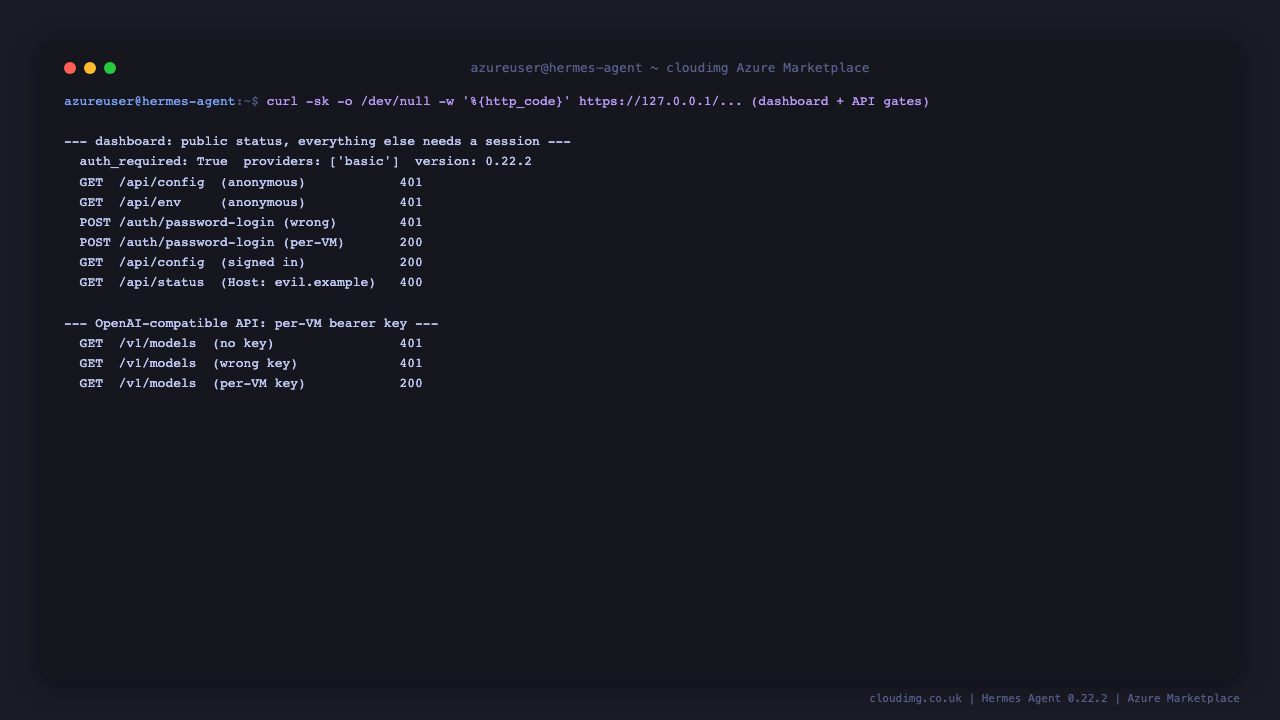Click the 'GET /v1/models (wrong key)' row
Image resolution: width=1280 pixels, height=720 pixels.
tap(251, 363)
